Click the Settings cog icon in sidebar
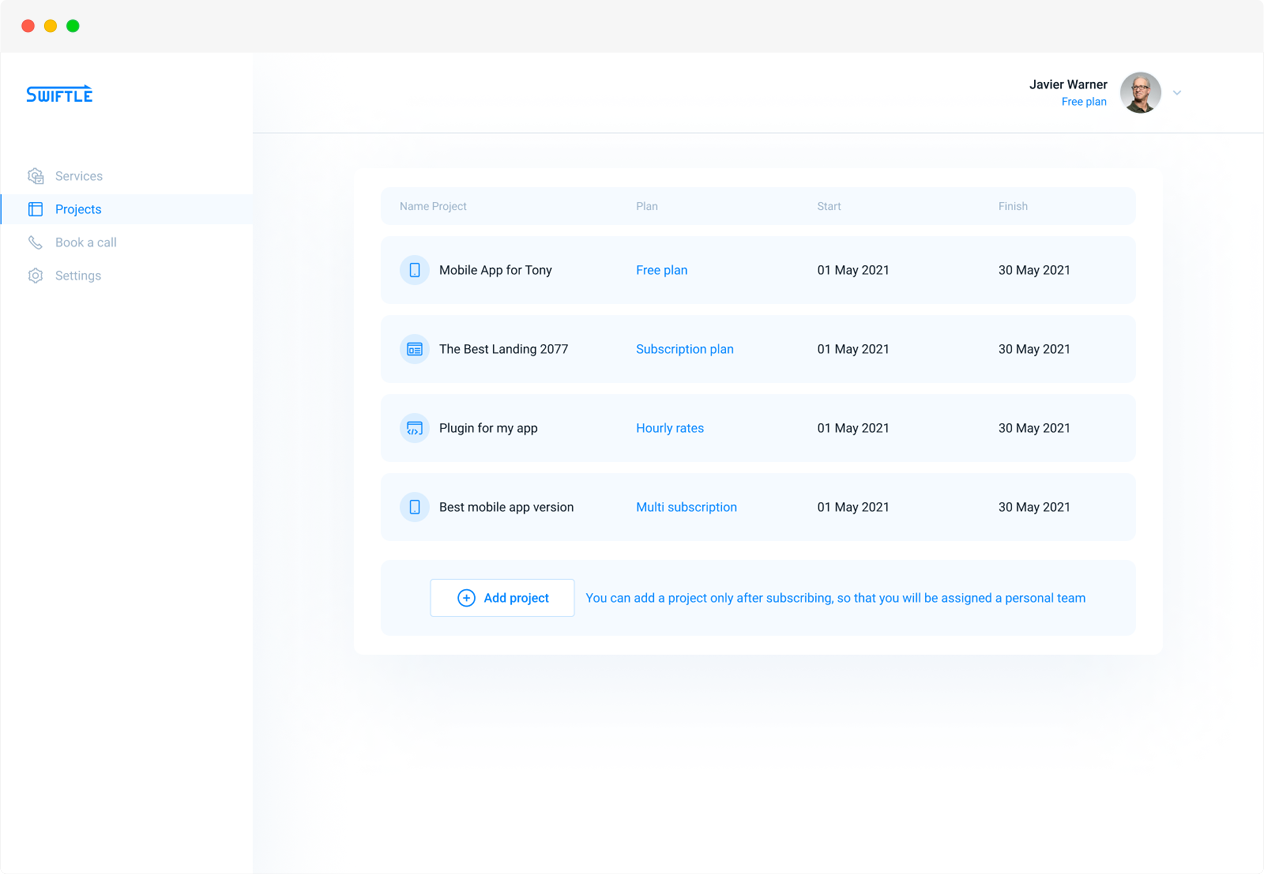The height and width of the screenshot is (874, 1264). (x=36, y=276)
